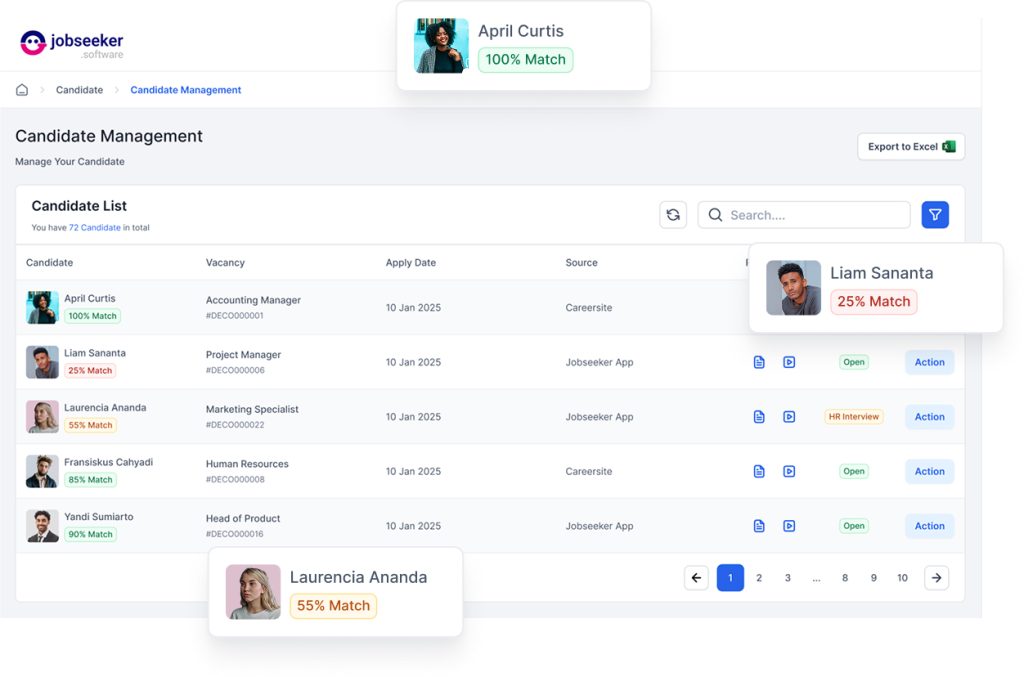Click the Human Resources vacancy

(247, 464)
